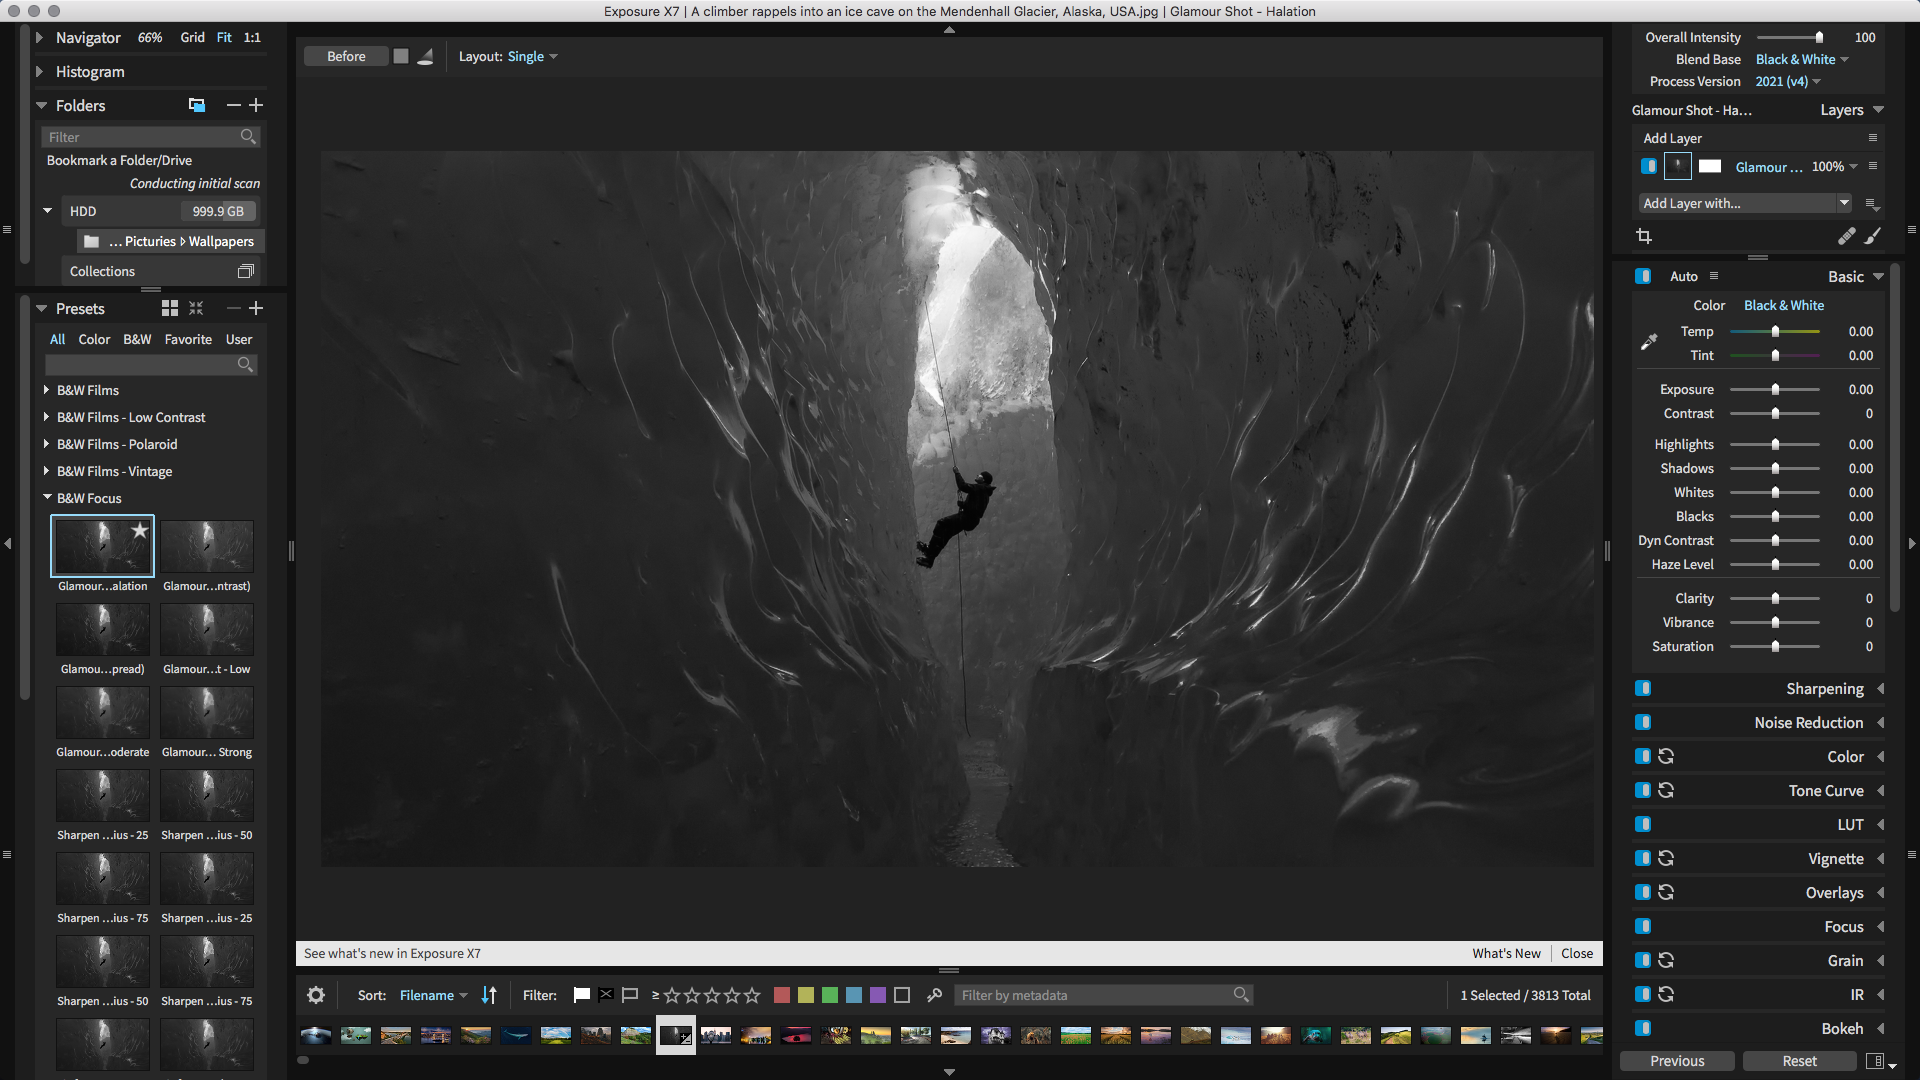Select the Crop tool icon
The width and height of the screenshot is (1920, 1080).
(x=1643, y=236)
